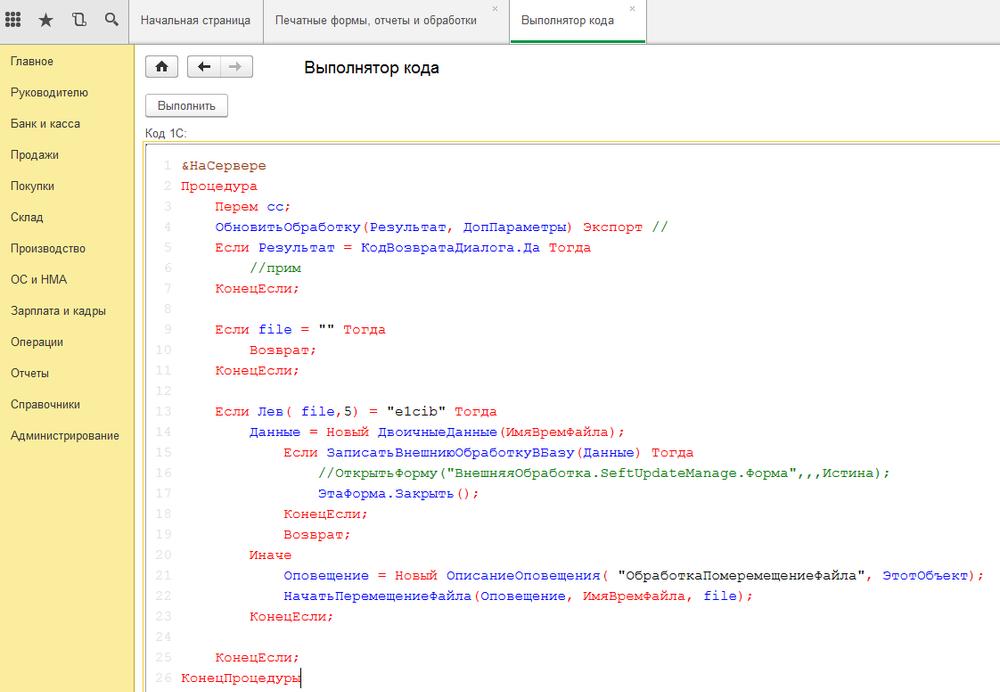Click ЗаписатьВнешнююОбработкуВБазу call
Screen dimensions: 1000x692
tap(452, 452)
